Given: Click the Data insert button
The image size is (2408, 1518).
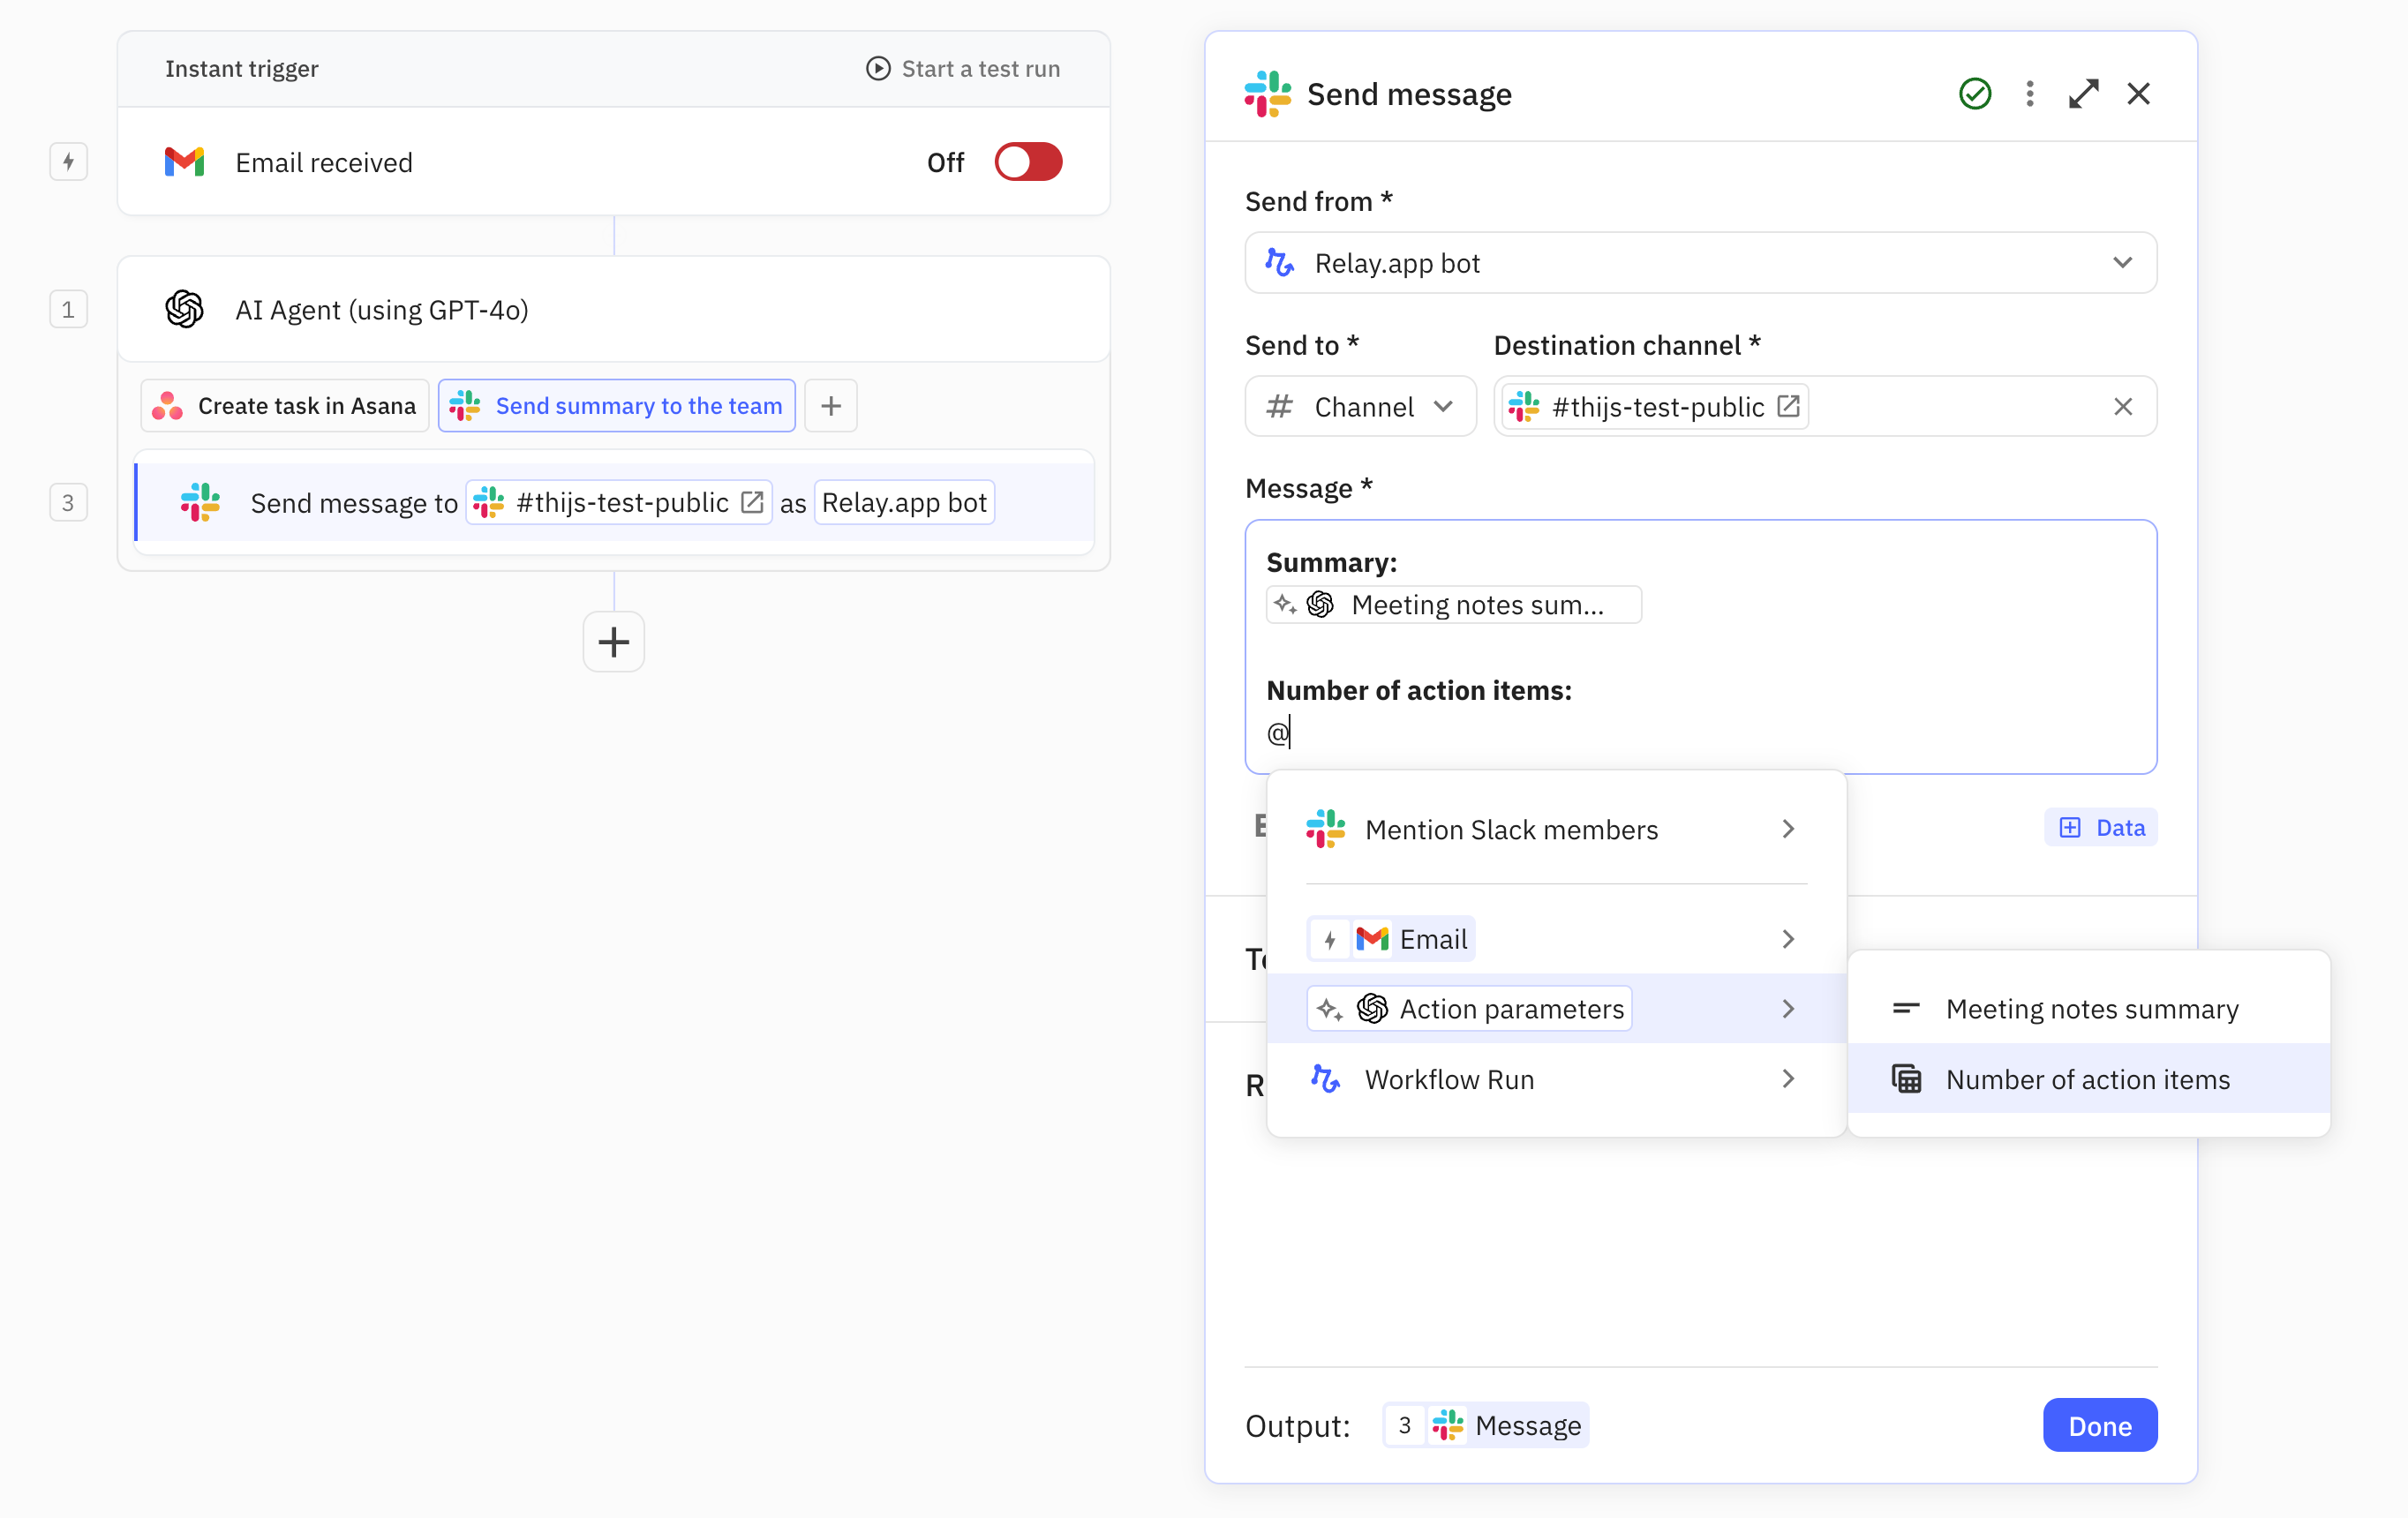Looking at the screenshot, I should [x=2100, y=827].
